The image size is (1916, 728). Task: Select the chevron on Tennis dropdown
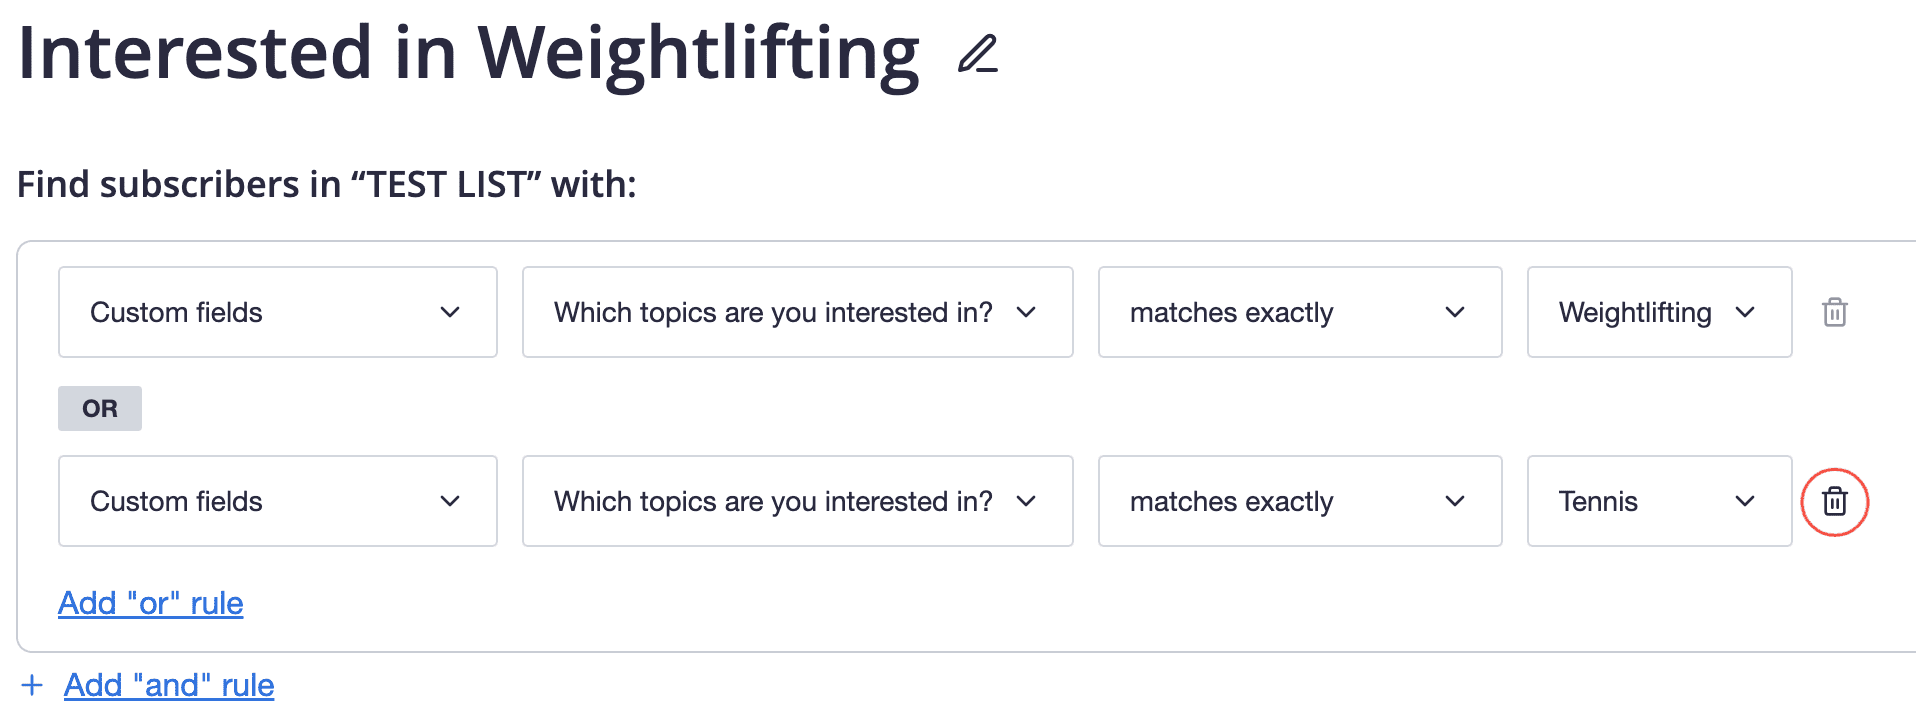tap(1747, 501)
